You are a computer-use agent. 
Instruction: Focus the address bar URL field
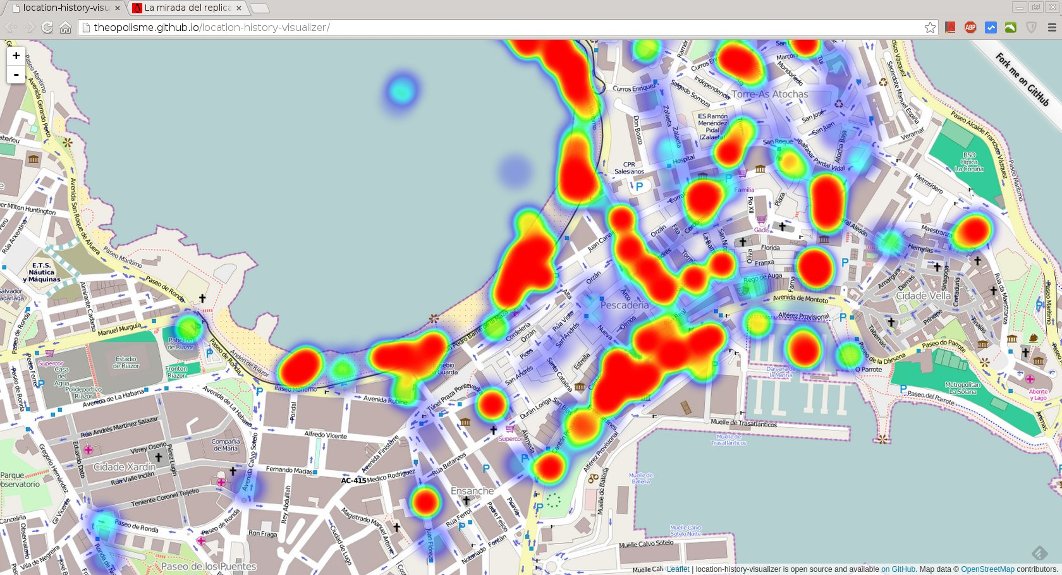508,27
